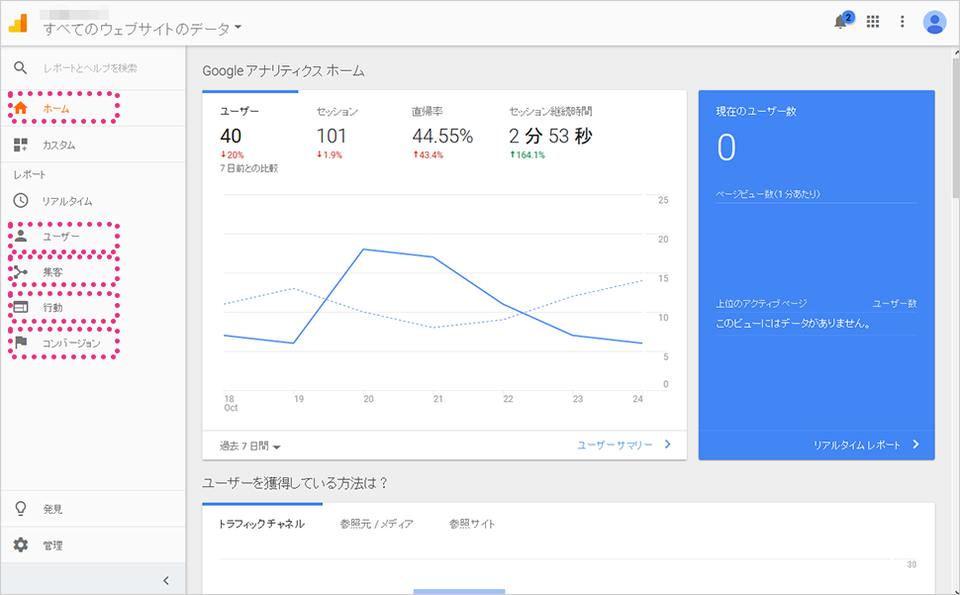The height and width of the screenshot is (595, 960).
Task: Click the 現在のユーザー数 value 0
Action: point(726,148)
